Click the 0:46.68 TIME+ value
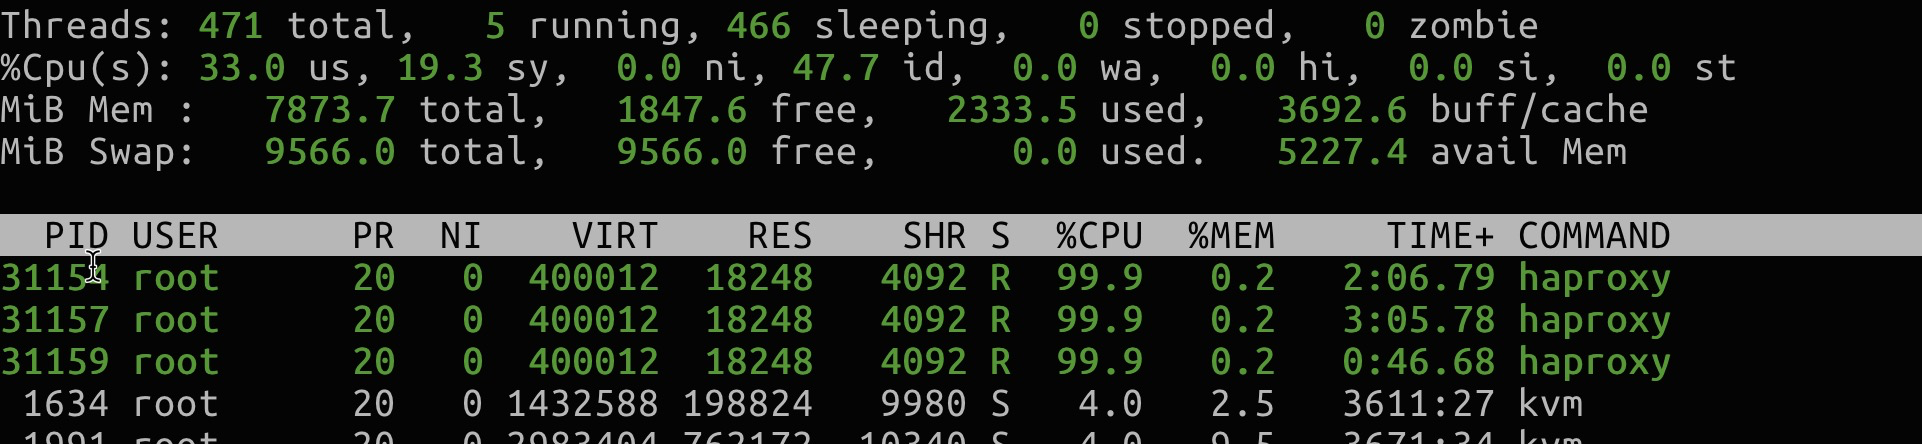 pyautogui.click(x=1418, y=362)
